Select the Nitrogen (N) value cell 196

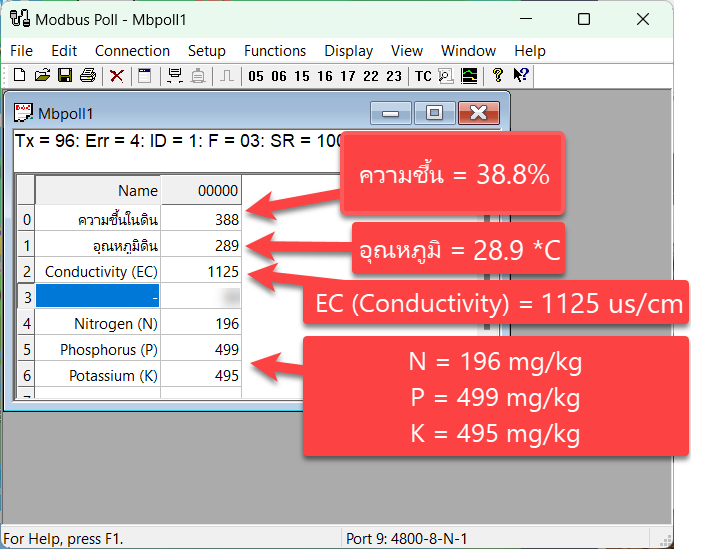[201, 324]
